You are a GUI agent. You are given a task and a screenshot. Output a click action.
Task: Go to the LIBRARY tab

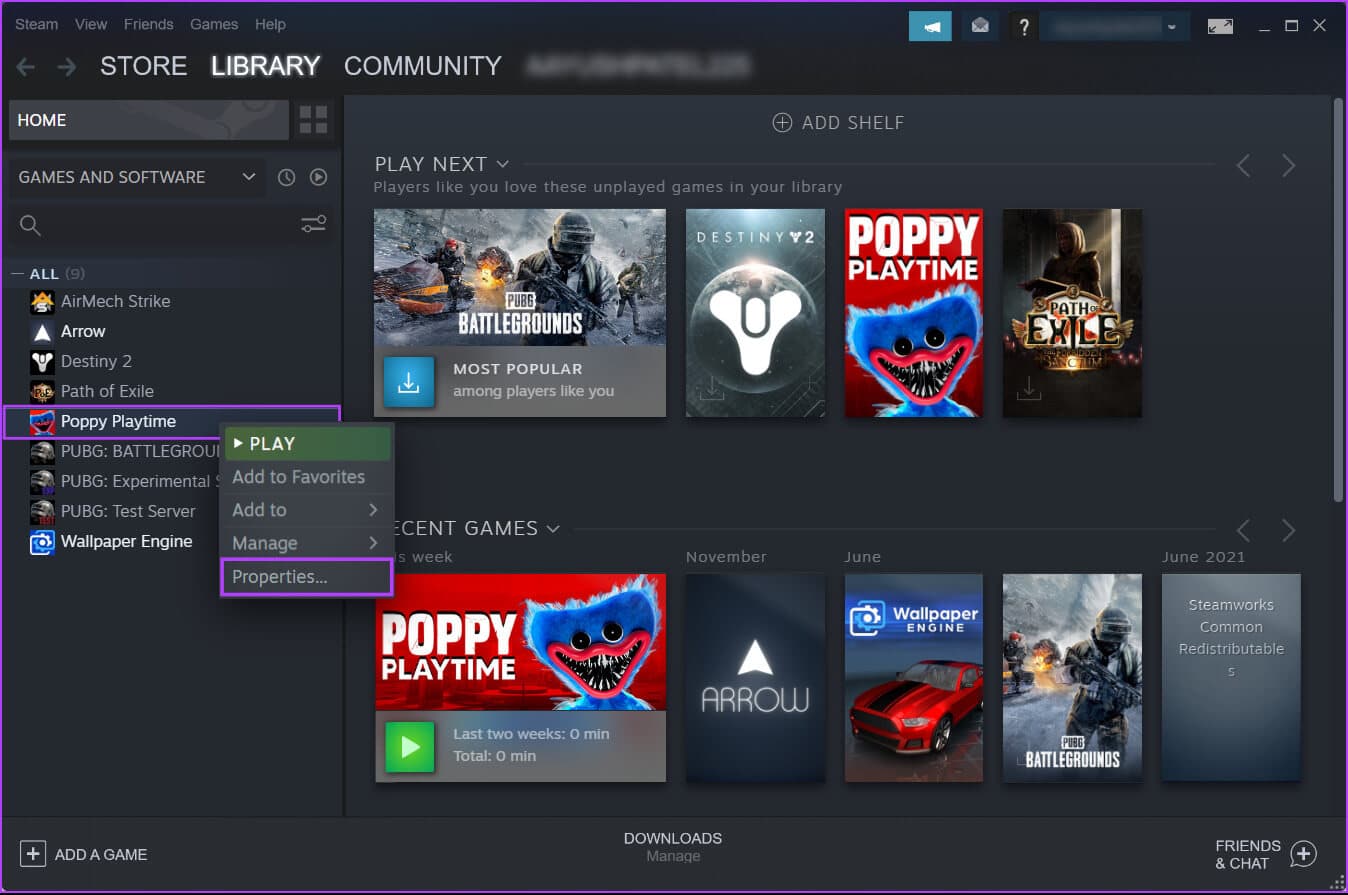tap(266, 67)
